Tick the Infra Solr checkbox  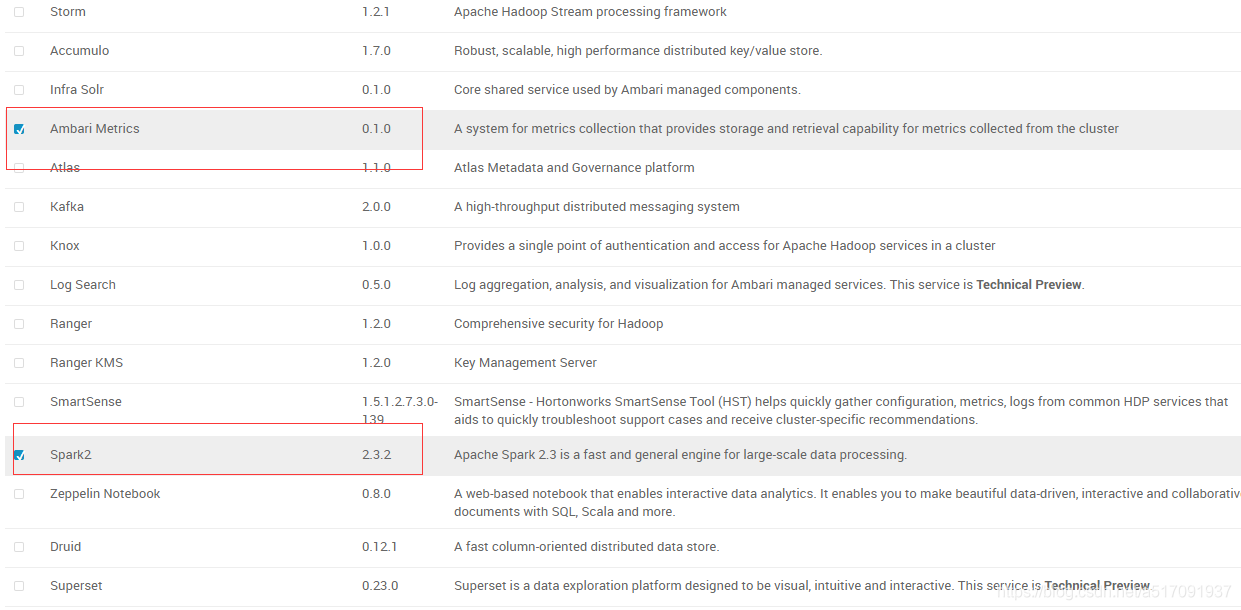19,90
